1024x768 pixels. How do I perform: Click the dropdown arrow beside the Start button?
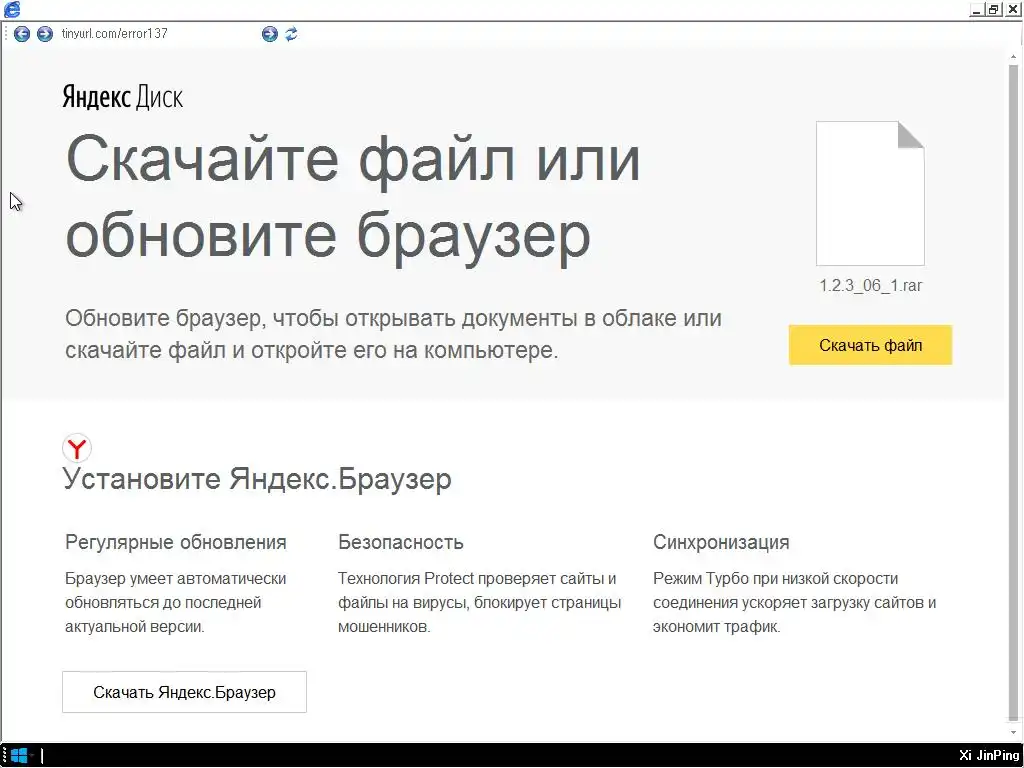point(31,756)
